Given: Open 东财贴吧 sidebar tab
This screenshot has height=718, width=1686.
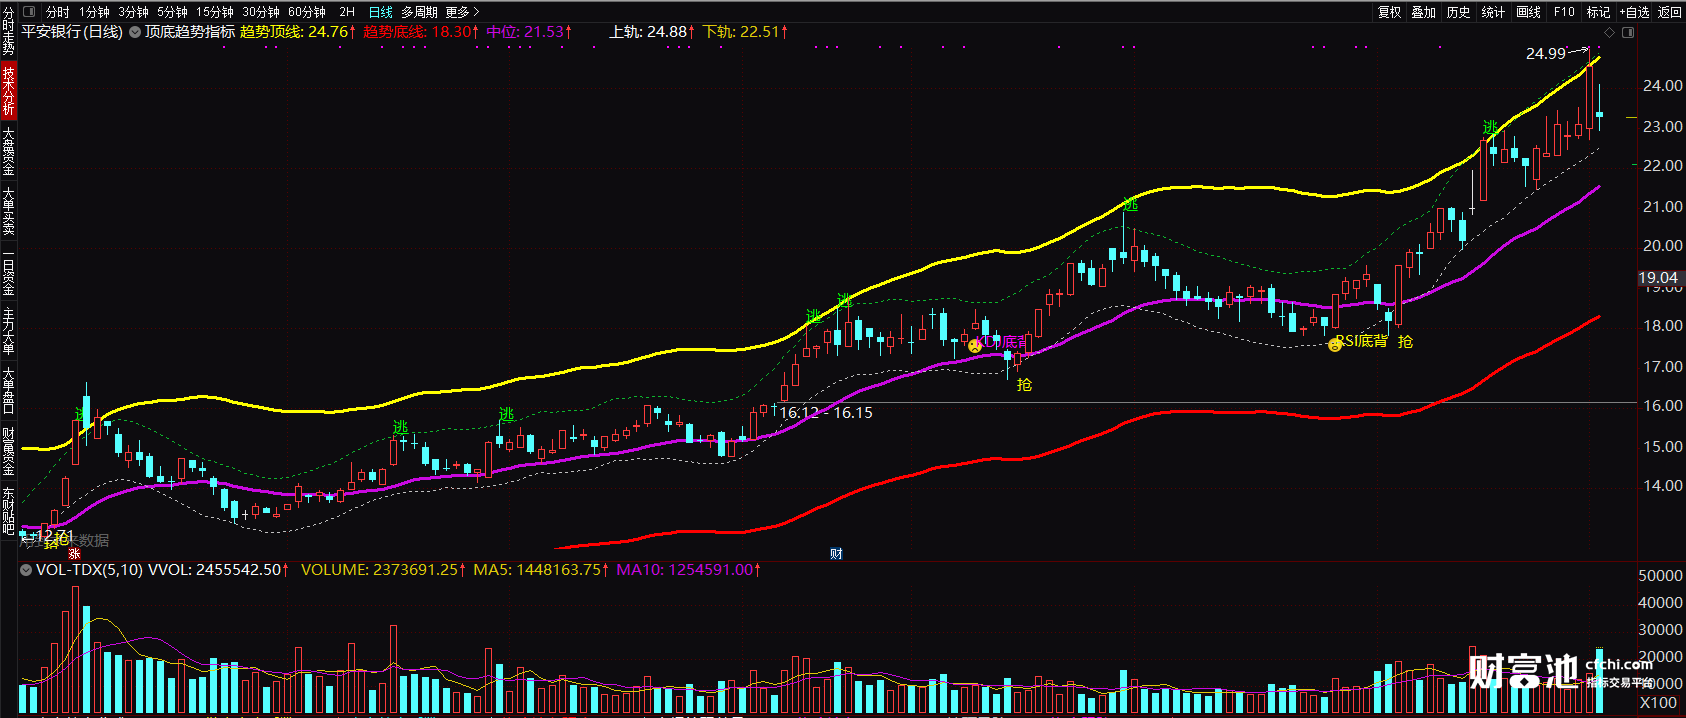Looking at the screenshot, I should pyautogui.click(x=8, y=511).
